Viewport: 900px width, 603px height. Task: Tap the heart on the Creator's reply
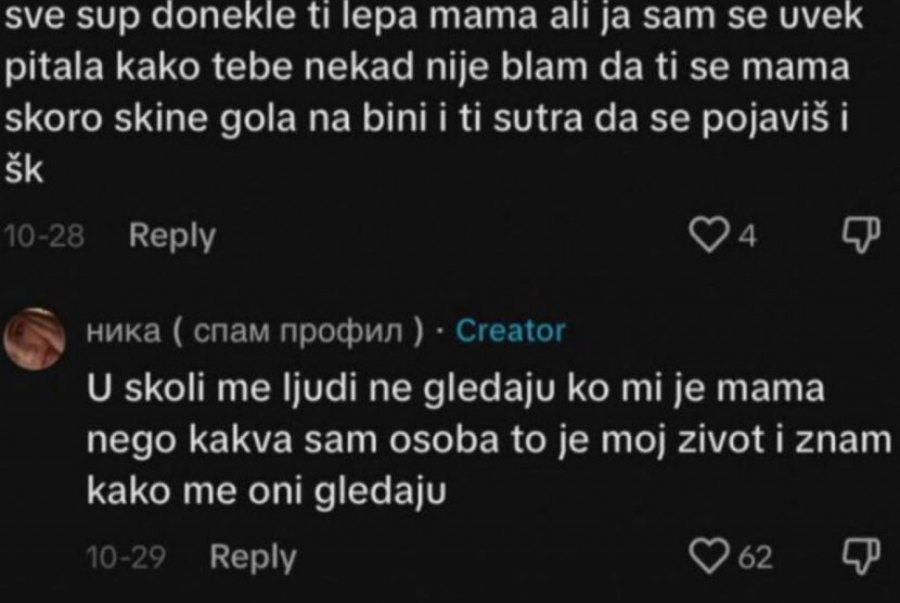coord(715,557)
